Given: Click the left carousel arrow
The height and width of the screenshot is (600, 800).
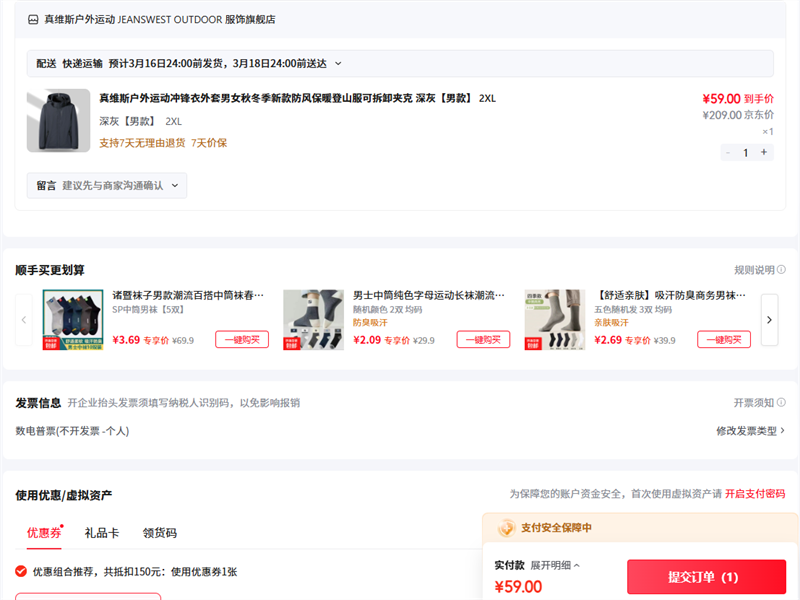Looking at the screenshot, I should [x=25, y=320].
